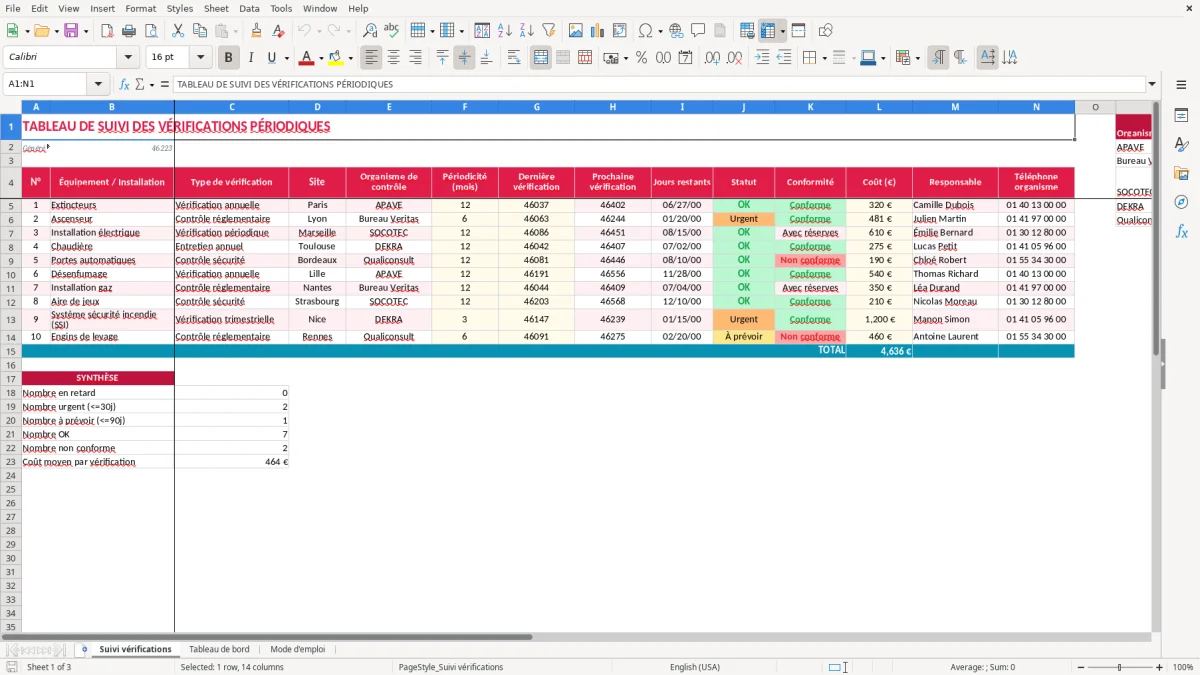This screenshot has width=1200, height=675.
Task: Open the sidebar Gallery panel
Action: [x=1181, y=173]
